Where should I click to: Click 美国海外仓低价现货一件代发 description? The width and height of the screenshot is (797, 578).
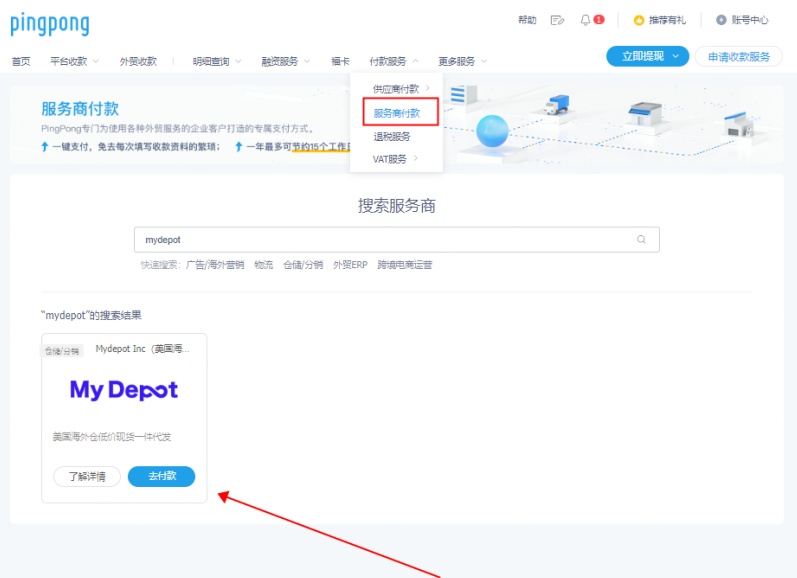112,436
